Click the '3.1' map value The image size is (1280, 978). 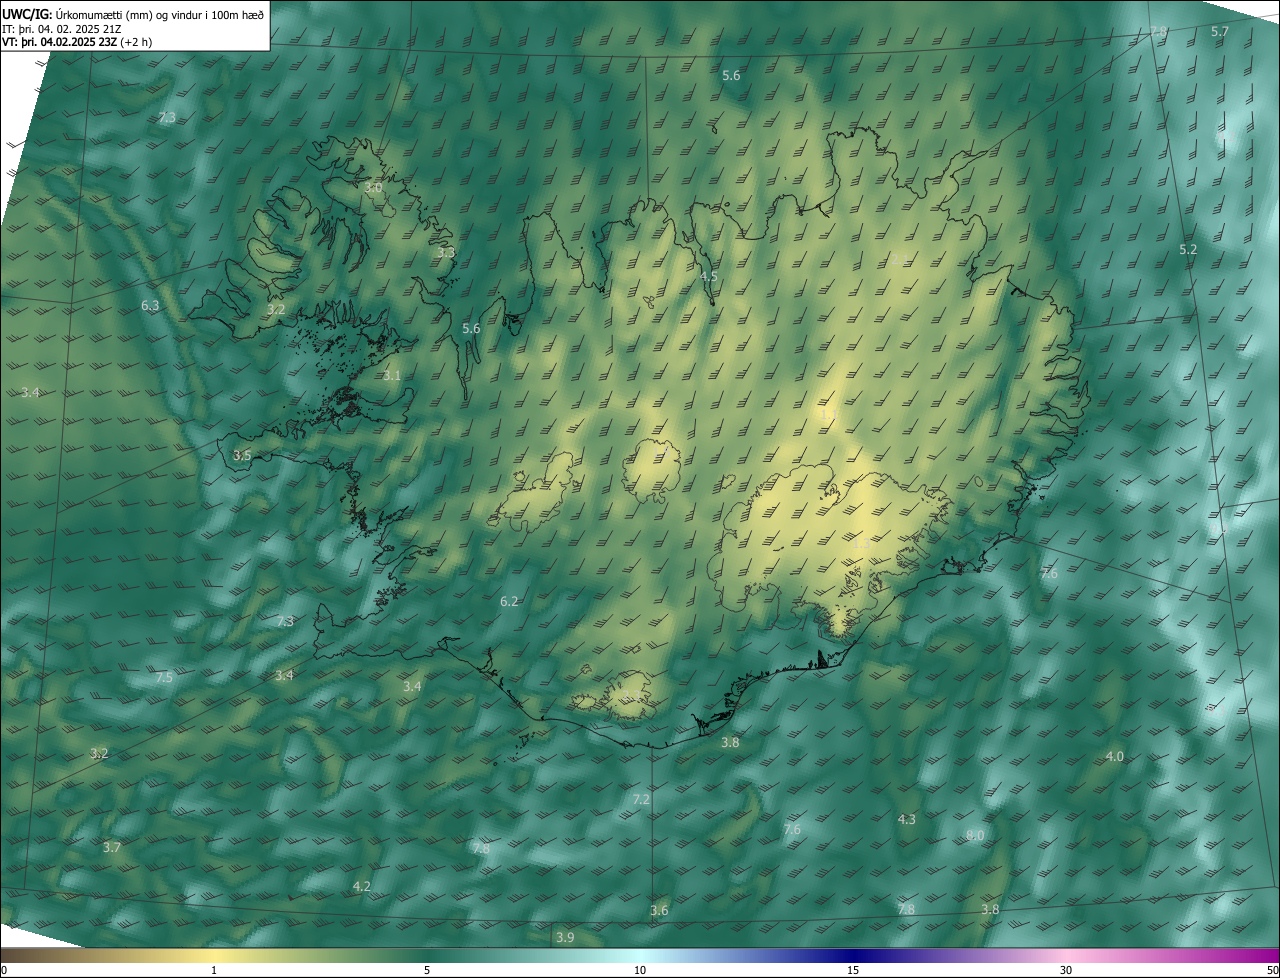(x=391, y=376)
